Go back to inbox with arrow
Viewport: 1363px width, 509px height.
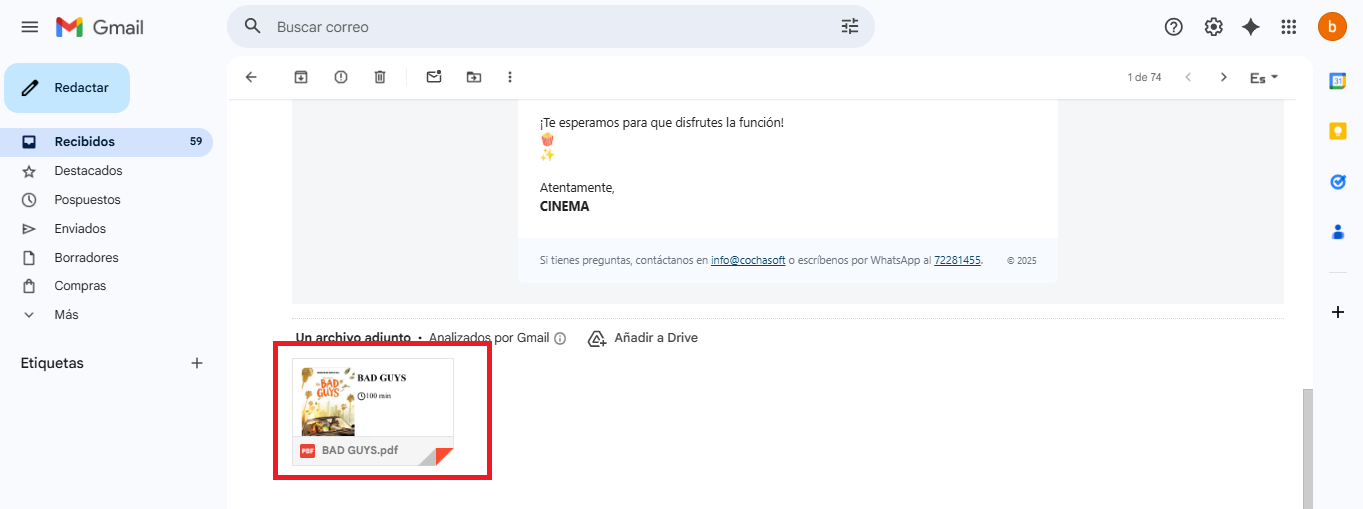(251, 77)
